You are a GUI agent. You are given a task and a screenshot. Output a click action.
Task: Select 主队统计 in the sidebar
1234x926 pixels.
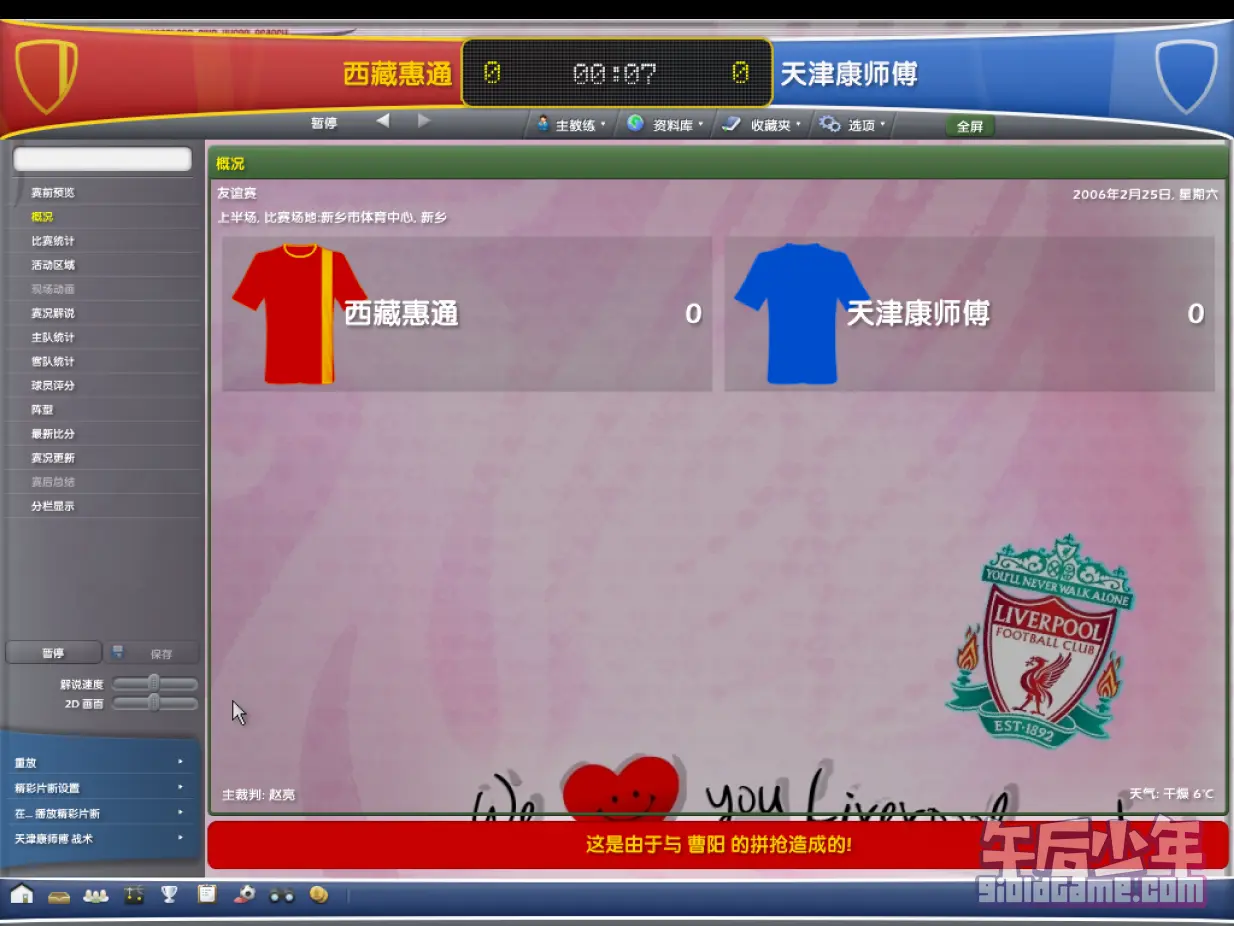(x=105, y=337)
